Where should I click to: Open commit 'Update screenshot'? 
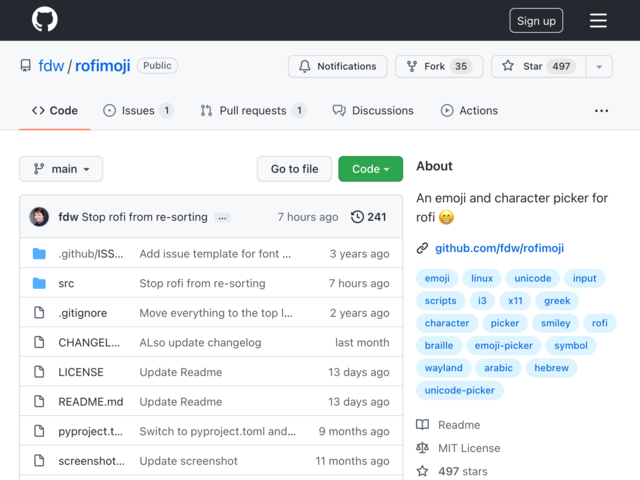coord(189,461)
